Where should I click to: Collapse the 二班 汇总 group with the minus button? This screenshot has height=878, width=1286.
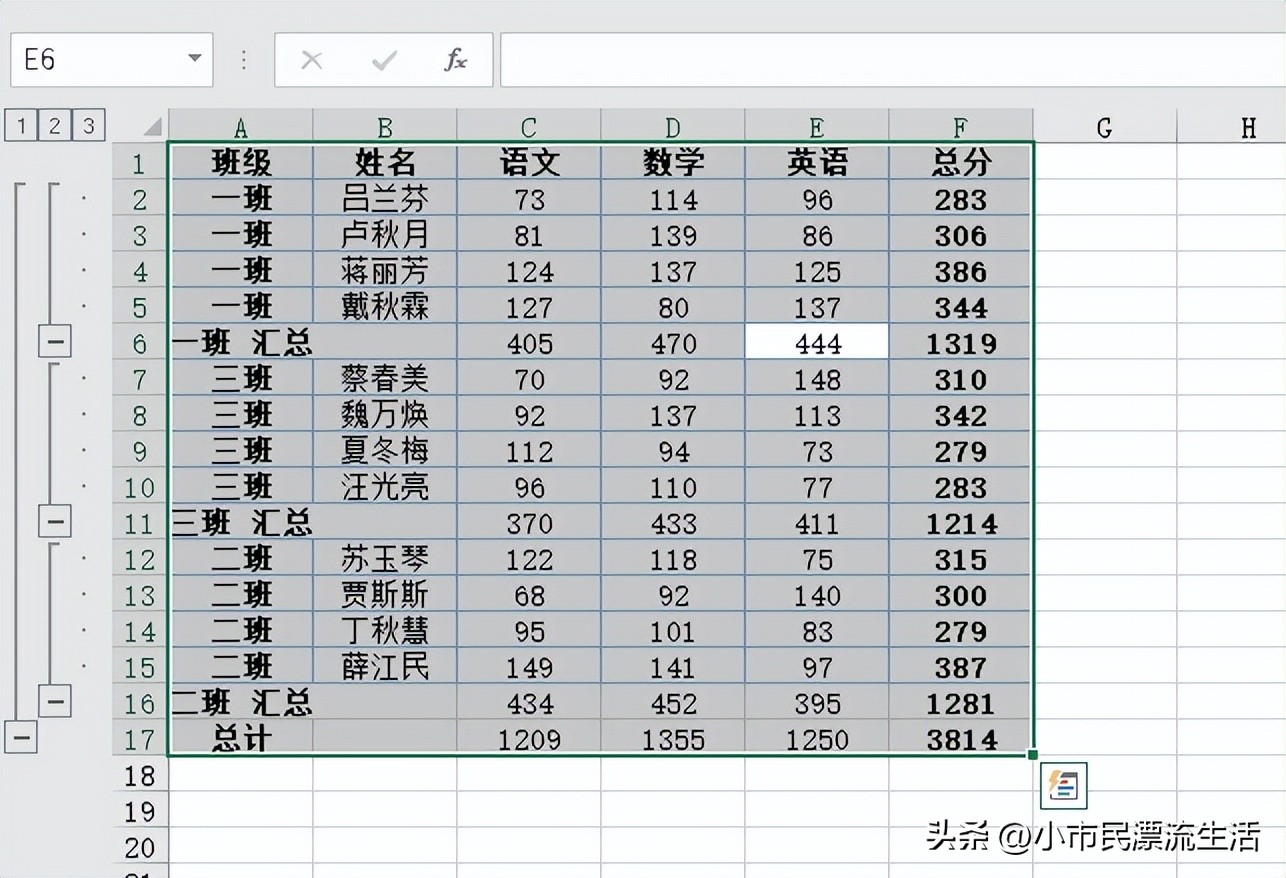coord(56,701)
